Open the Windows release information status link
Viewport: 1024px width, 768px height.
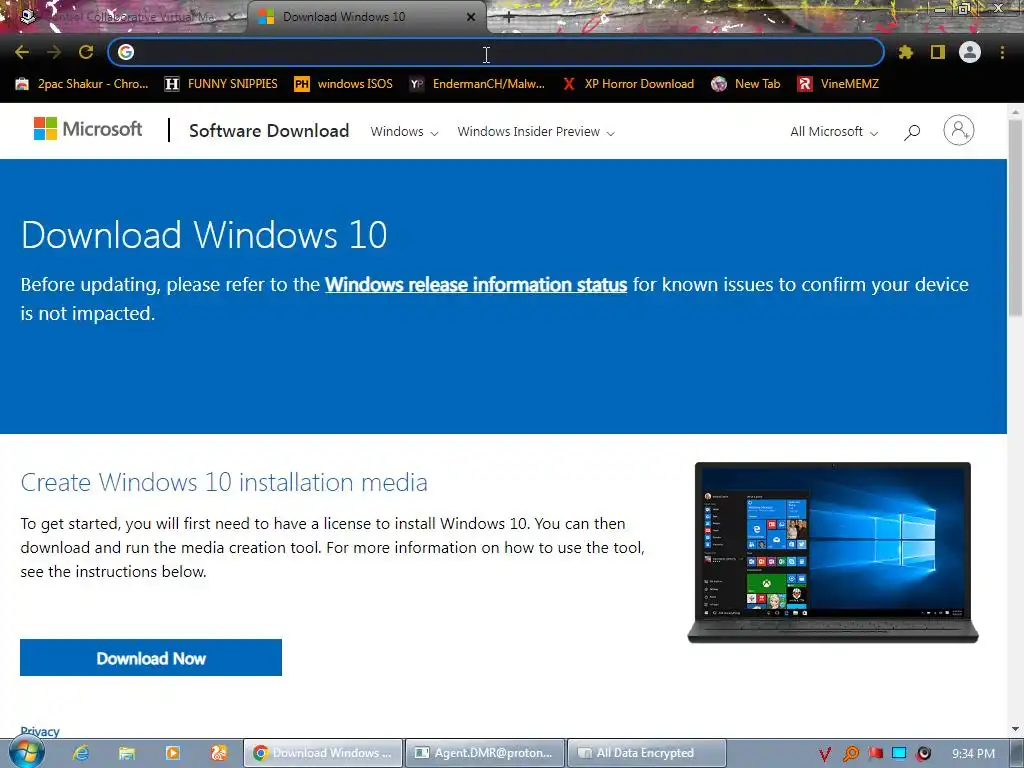476,285
